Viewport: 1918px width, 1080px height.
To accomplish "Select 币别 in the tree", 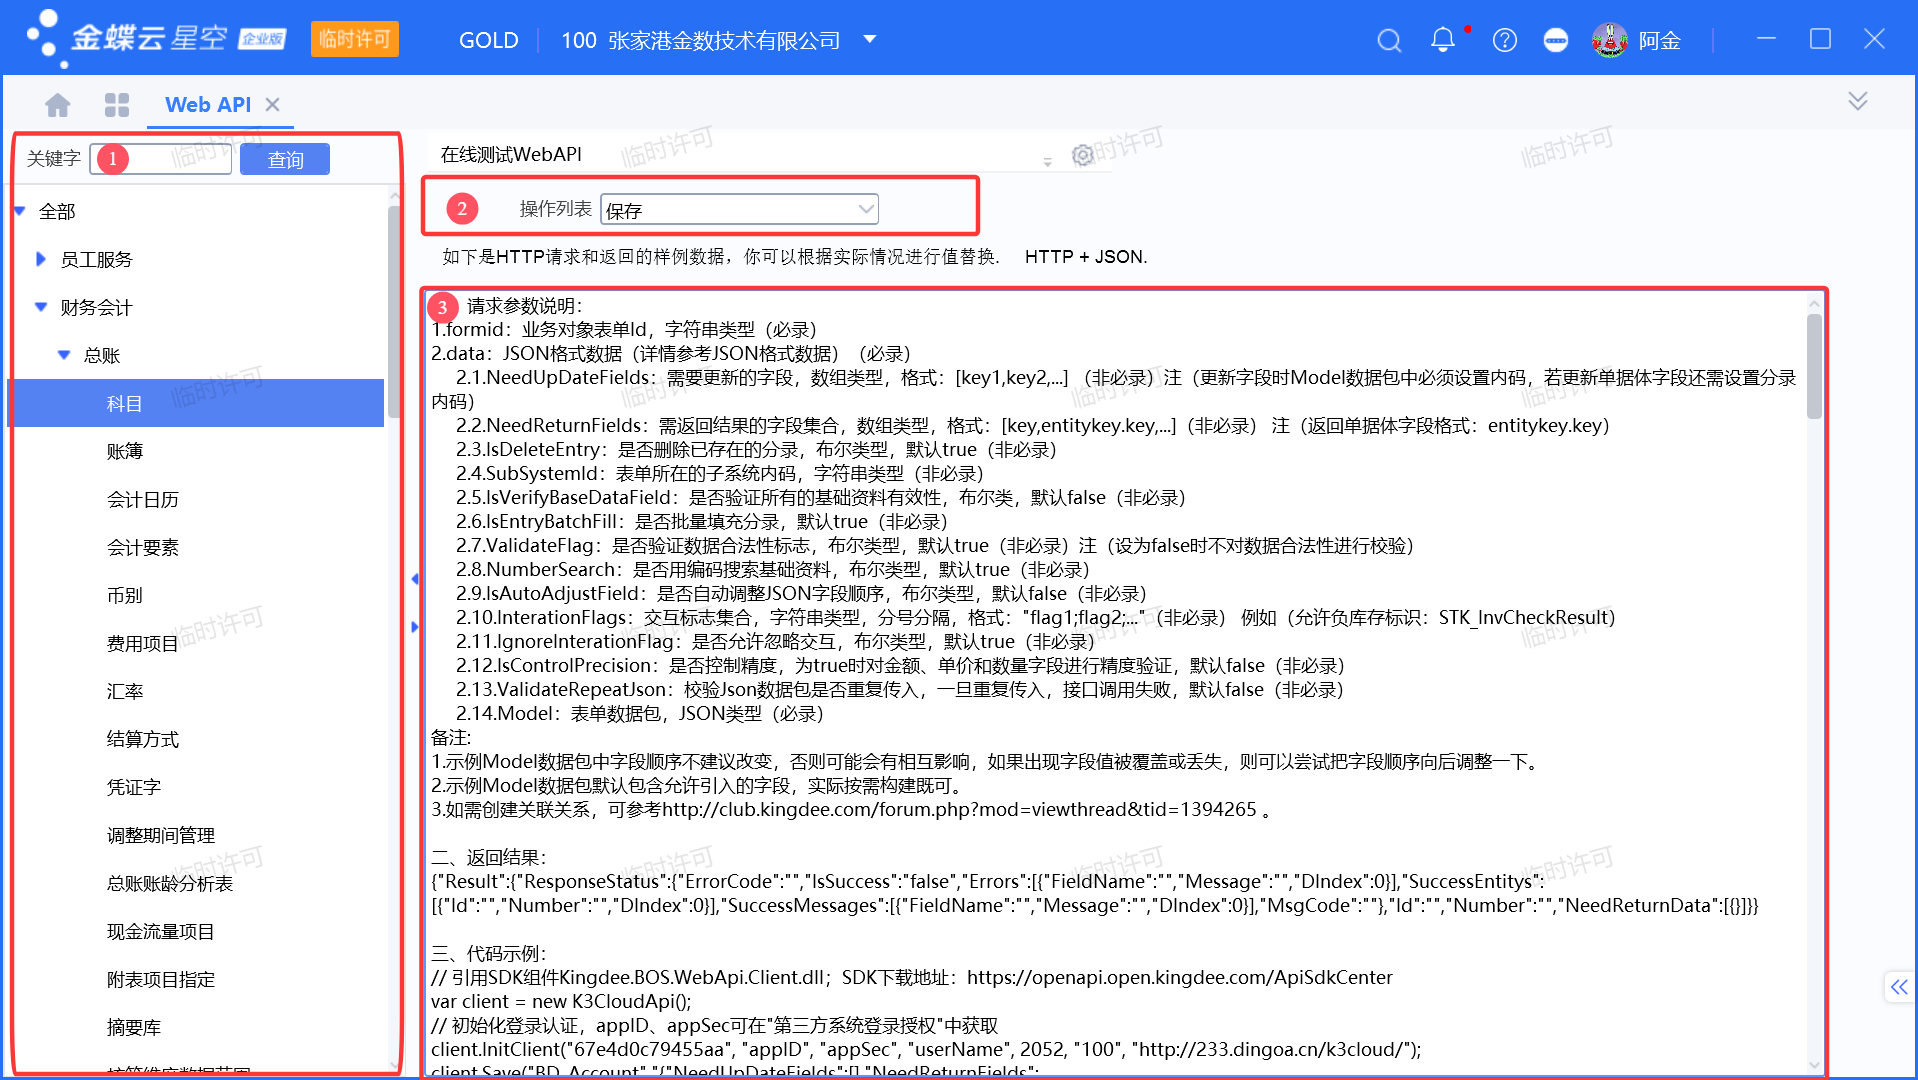I will (125, 595).
